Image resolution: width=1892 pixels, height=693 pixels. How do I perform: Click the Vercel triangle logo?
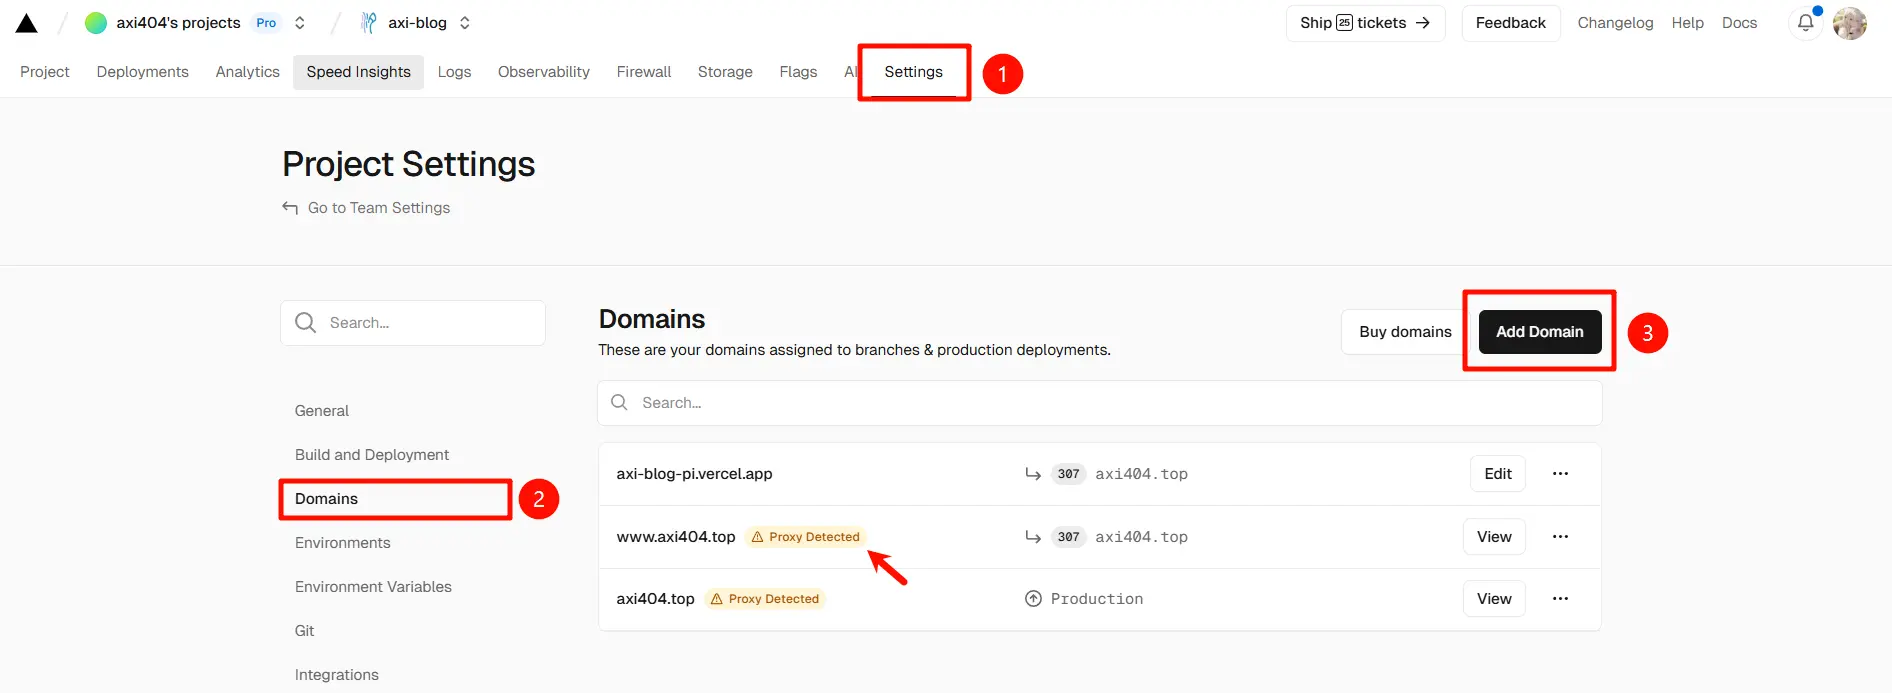pyautogui.click(x=27, y=23)
